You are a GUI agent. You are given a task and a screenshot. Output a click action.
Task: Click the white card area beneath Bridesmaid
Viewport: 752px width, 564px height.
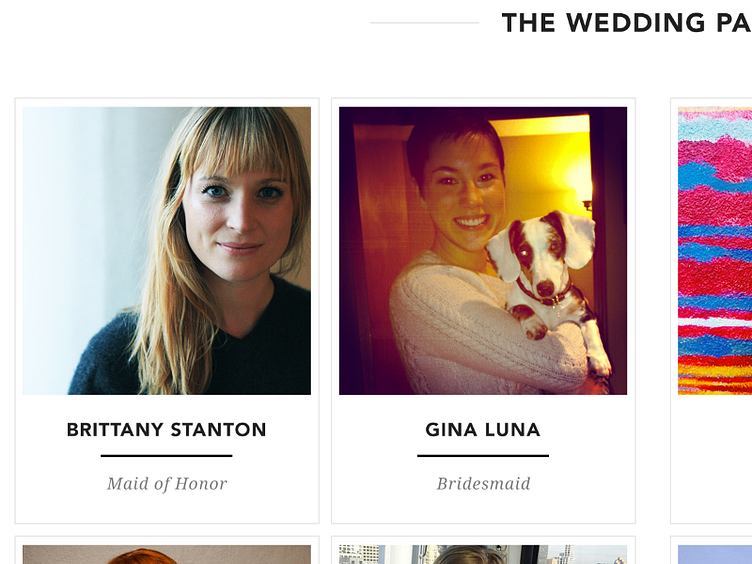tap(483, 508)
